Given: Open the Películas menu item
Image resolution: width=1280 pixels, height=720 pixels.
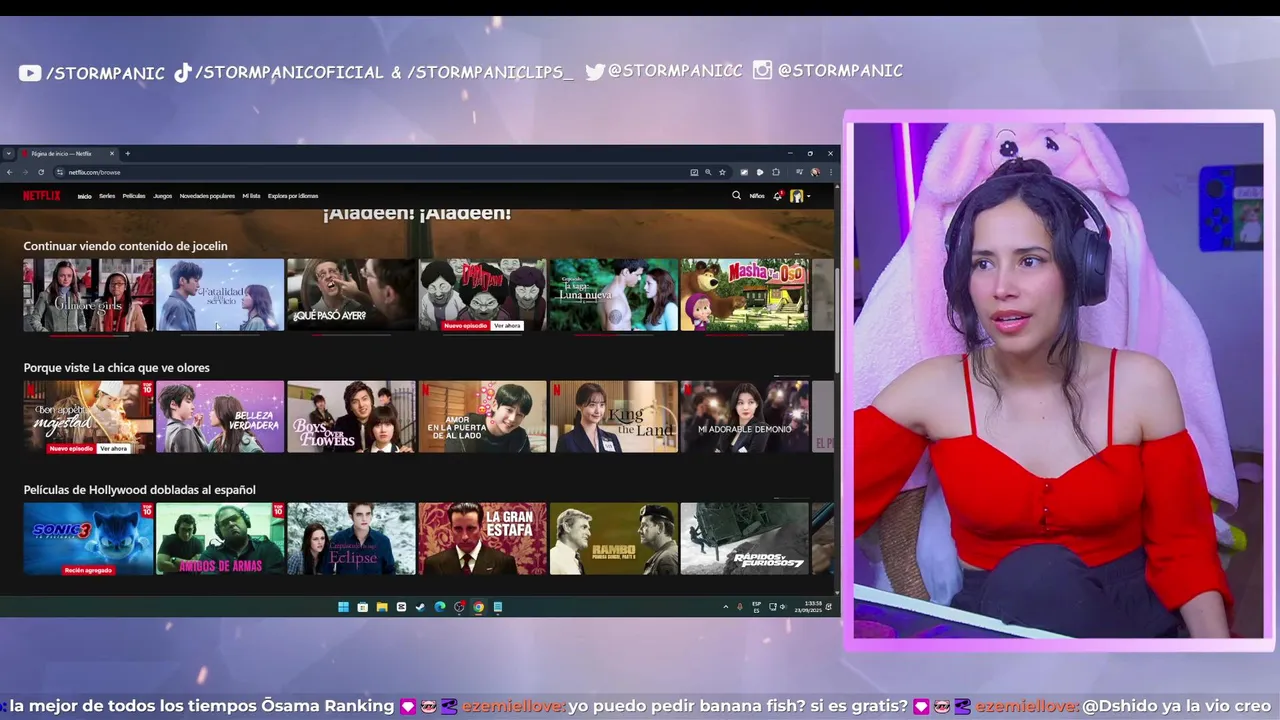Looking at the screenshot, I should click(x=134, y=196).
